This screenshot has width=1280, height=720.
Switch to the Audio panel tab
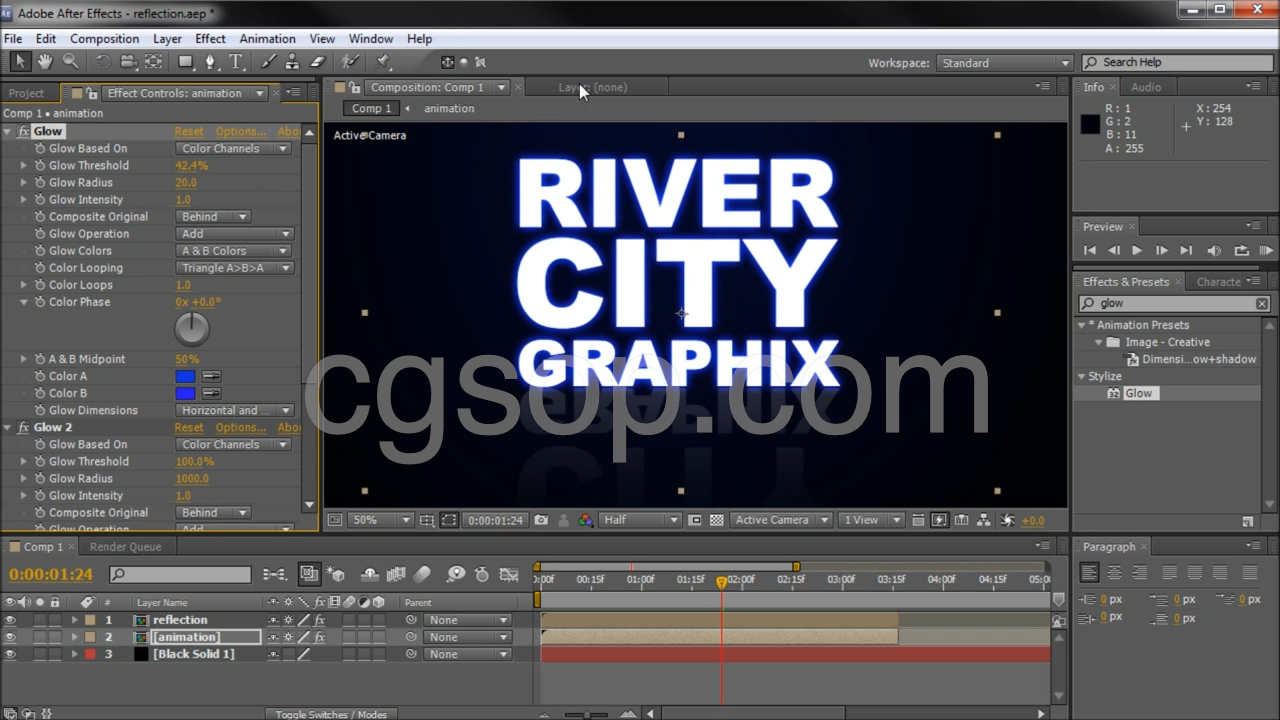coord(1146,87)
